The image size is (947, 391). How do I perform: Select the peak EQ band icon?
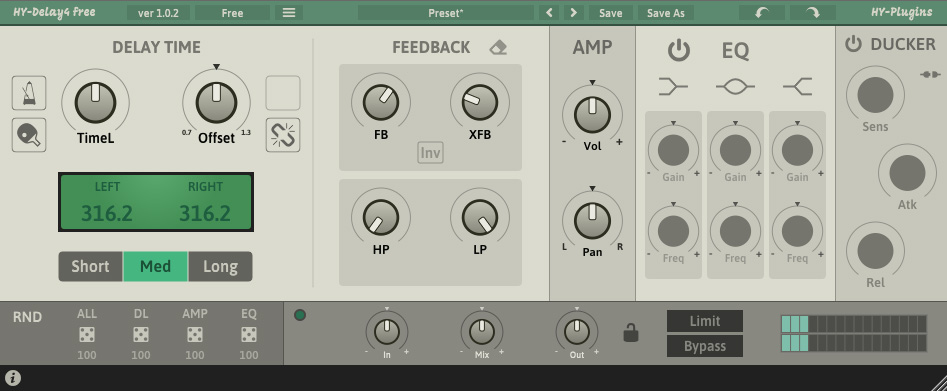click(x=735, y=87)
